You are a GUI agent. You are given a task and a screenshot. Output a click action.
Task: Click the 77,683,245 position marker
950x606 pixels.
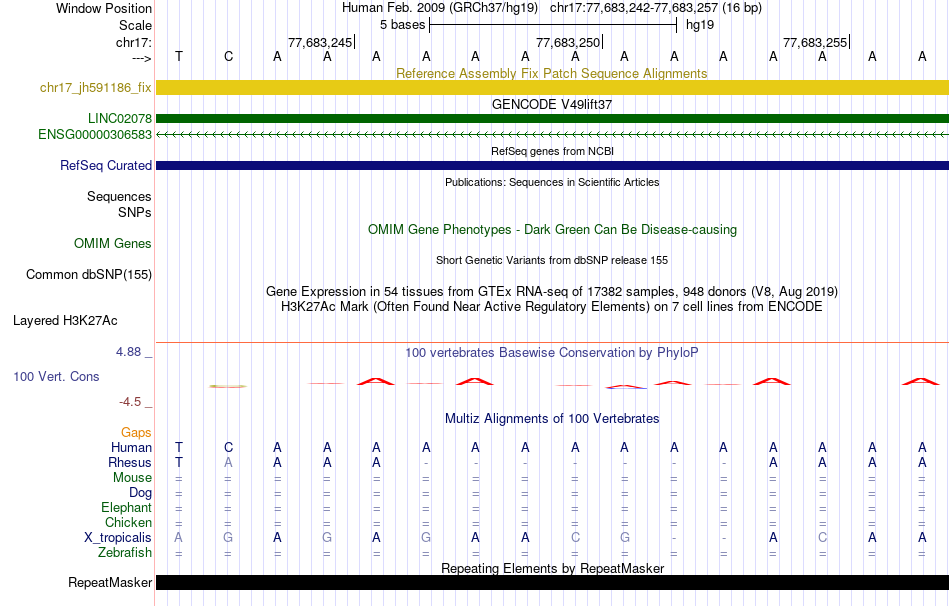pyautogui.click(x=320, y=42)
